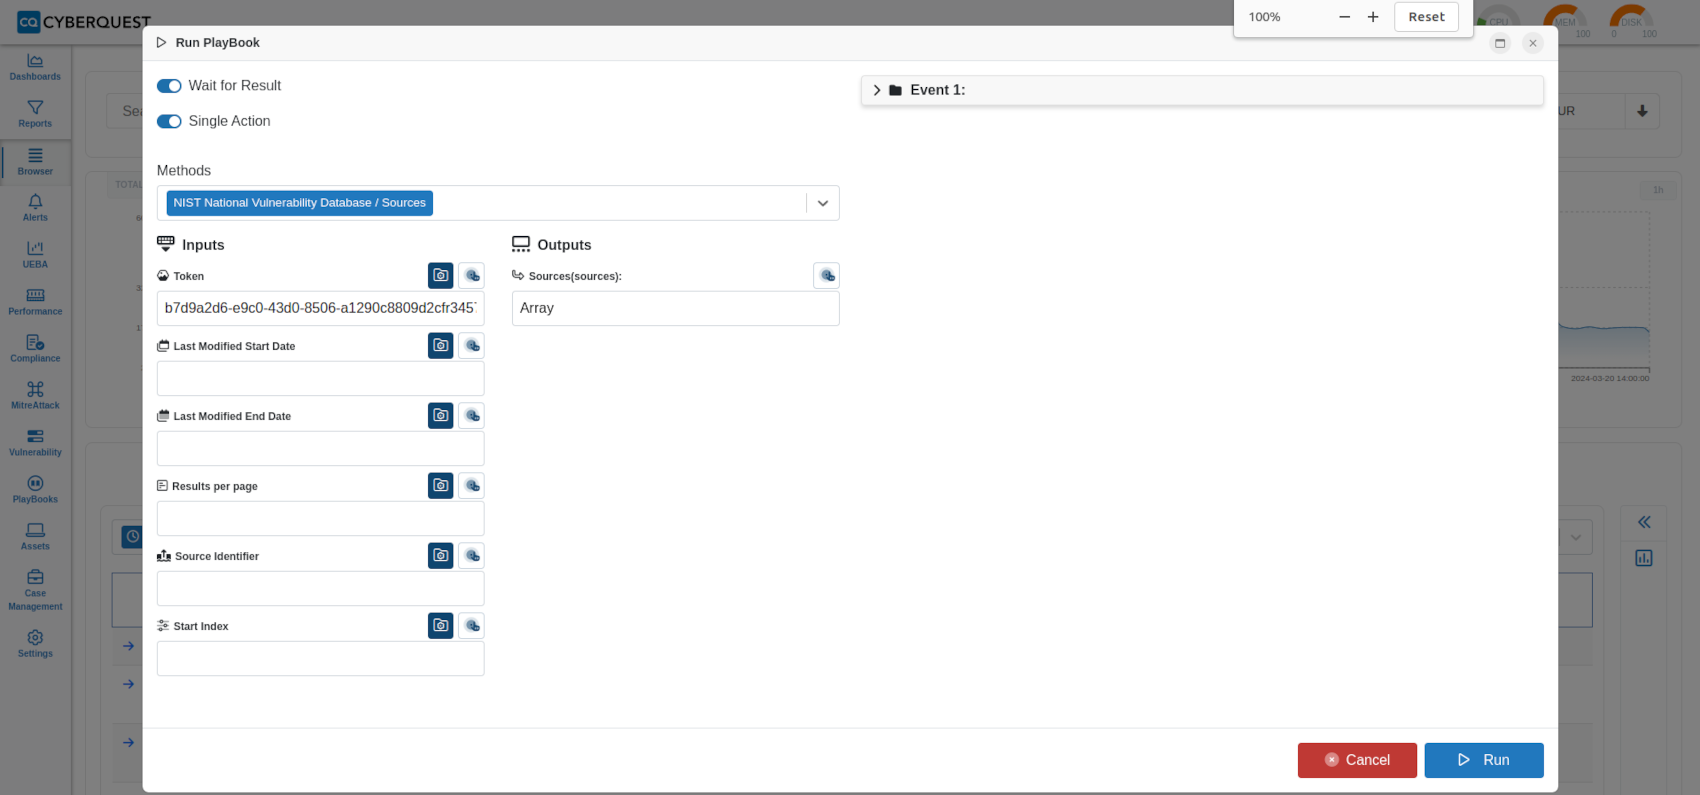Viewport: 1700px width, 795px height.
Task: Click lookup icon for Results per page
Action: [472, 485]
